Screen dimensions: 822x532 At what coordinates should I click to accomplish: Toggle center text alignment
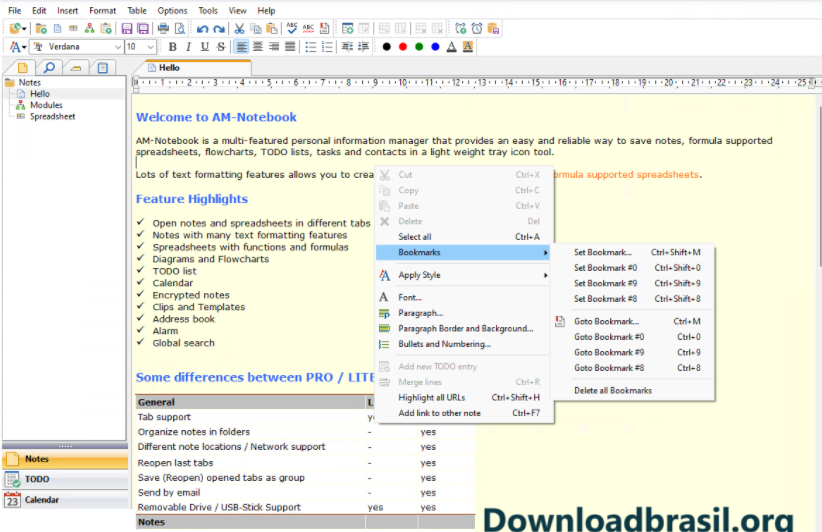coord(257,47)
